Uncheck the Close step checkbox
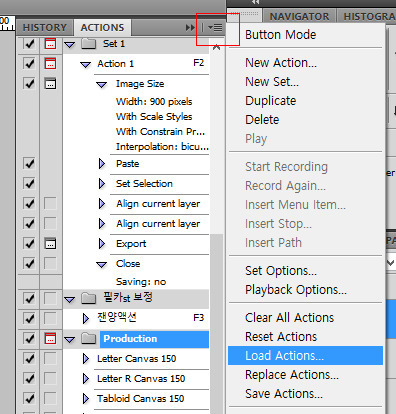Viewport: 396px width, 414px height. 29,263
